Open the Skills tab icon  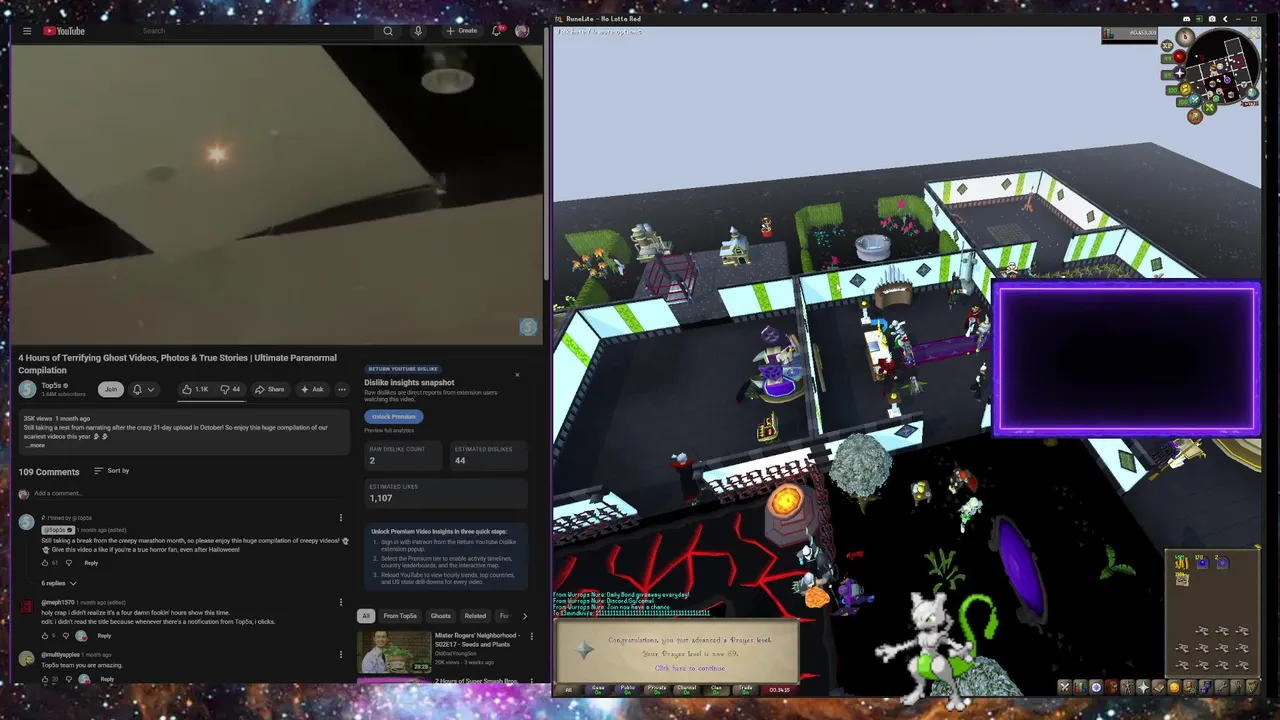point(1081,687)
